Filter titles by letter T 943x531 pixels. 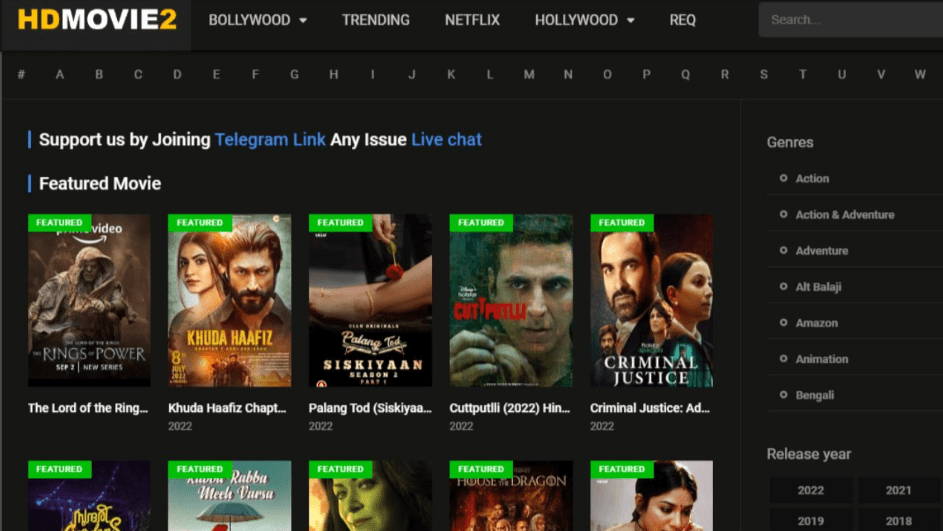coord(802,75)
